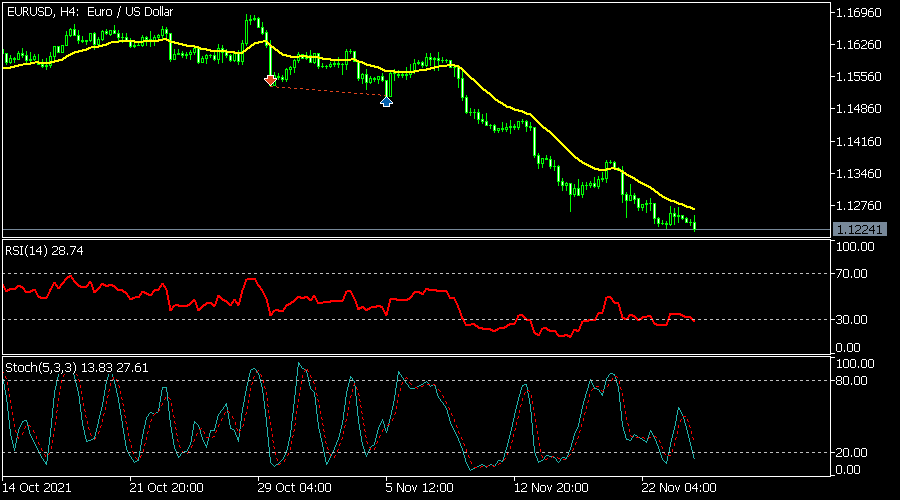Click the 1.14160 price scale value
This screenshot has width=900, height=500.
(859, 141)
